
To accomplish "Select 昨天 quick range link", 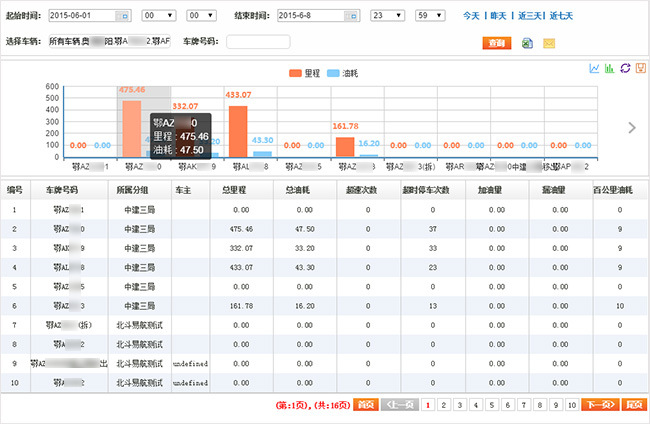I will (498, 16).
